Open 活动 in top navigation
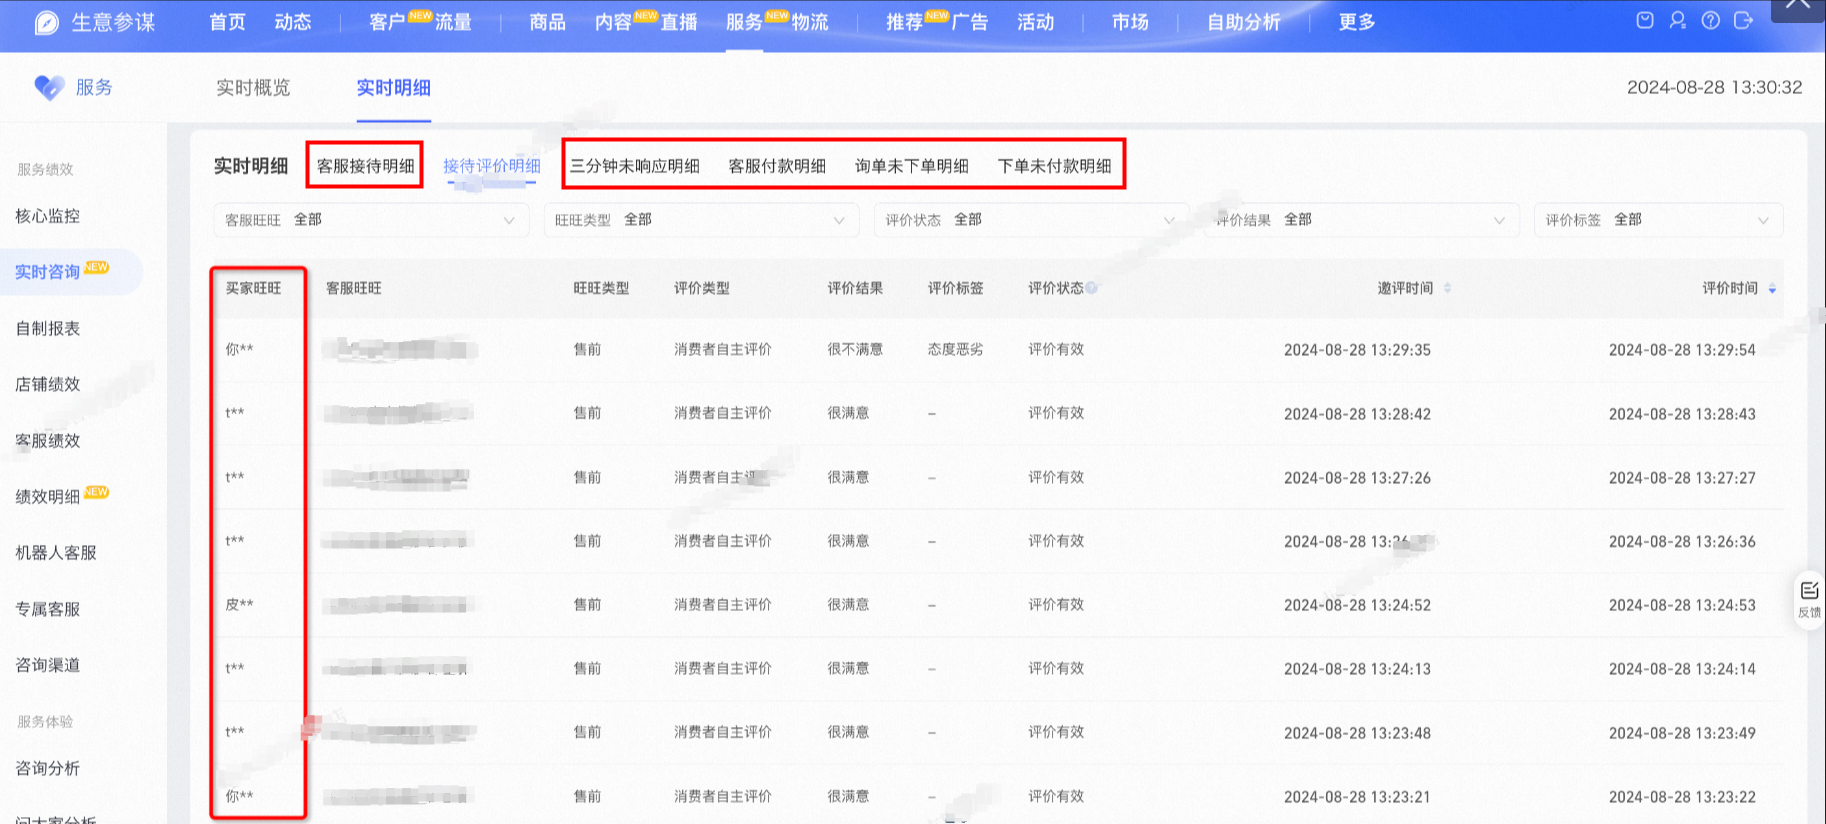Screen dimensions: 1826x824 pos(1036,22)
